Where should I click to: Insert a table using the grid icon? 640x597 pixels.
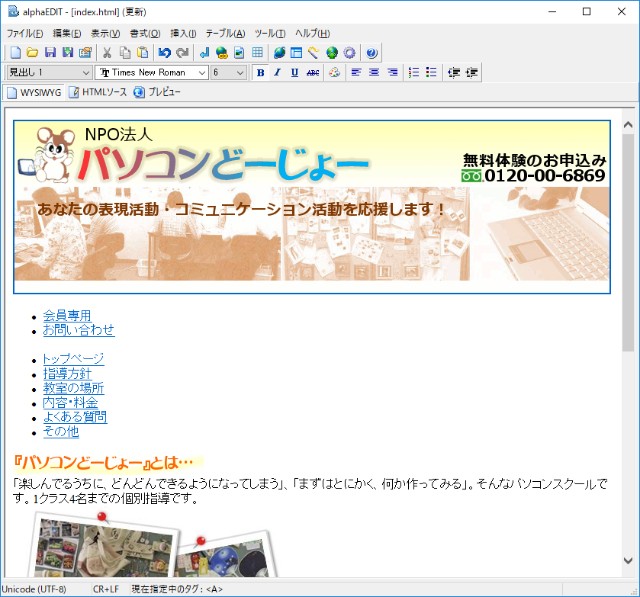(258, 53)
